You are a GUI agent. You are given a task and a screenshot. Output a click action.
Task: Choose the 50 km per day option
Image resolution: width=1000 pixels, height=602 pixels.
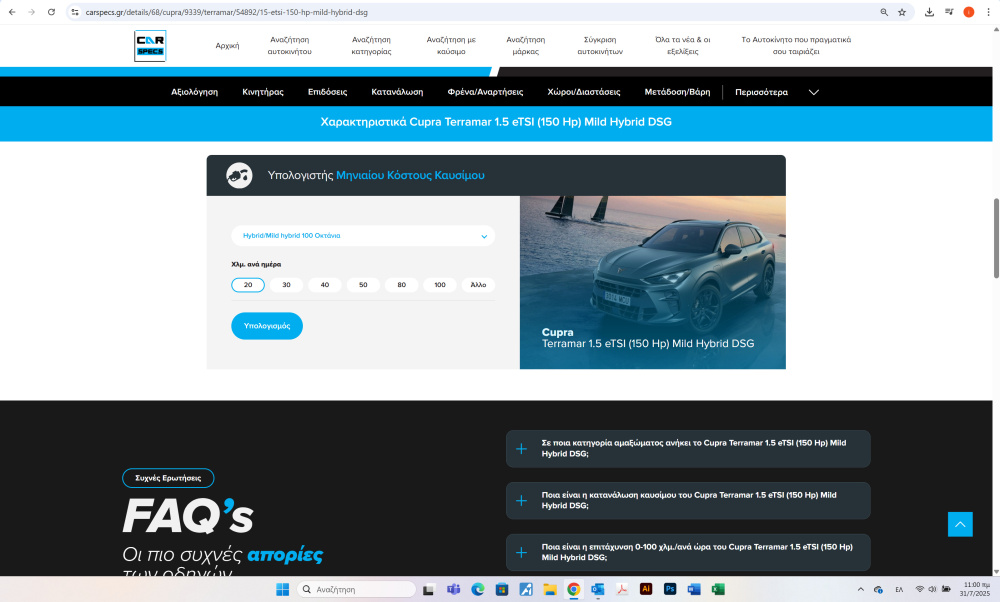[363, 285]
